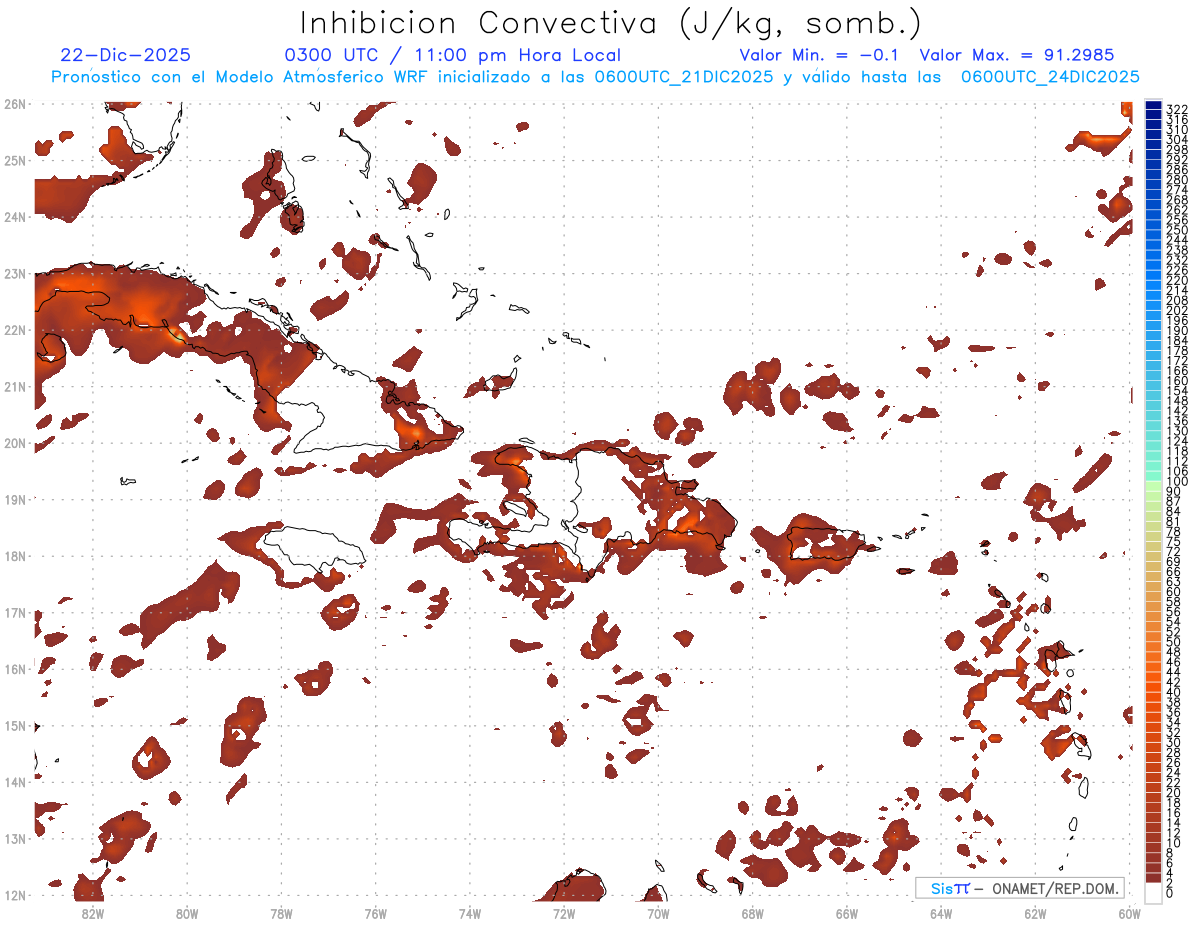Click the '70W' longitude axis label

658,913
